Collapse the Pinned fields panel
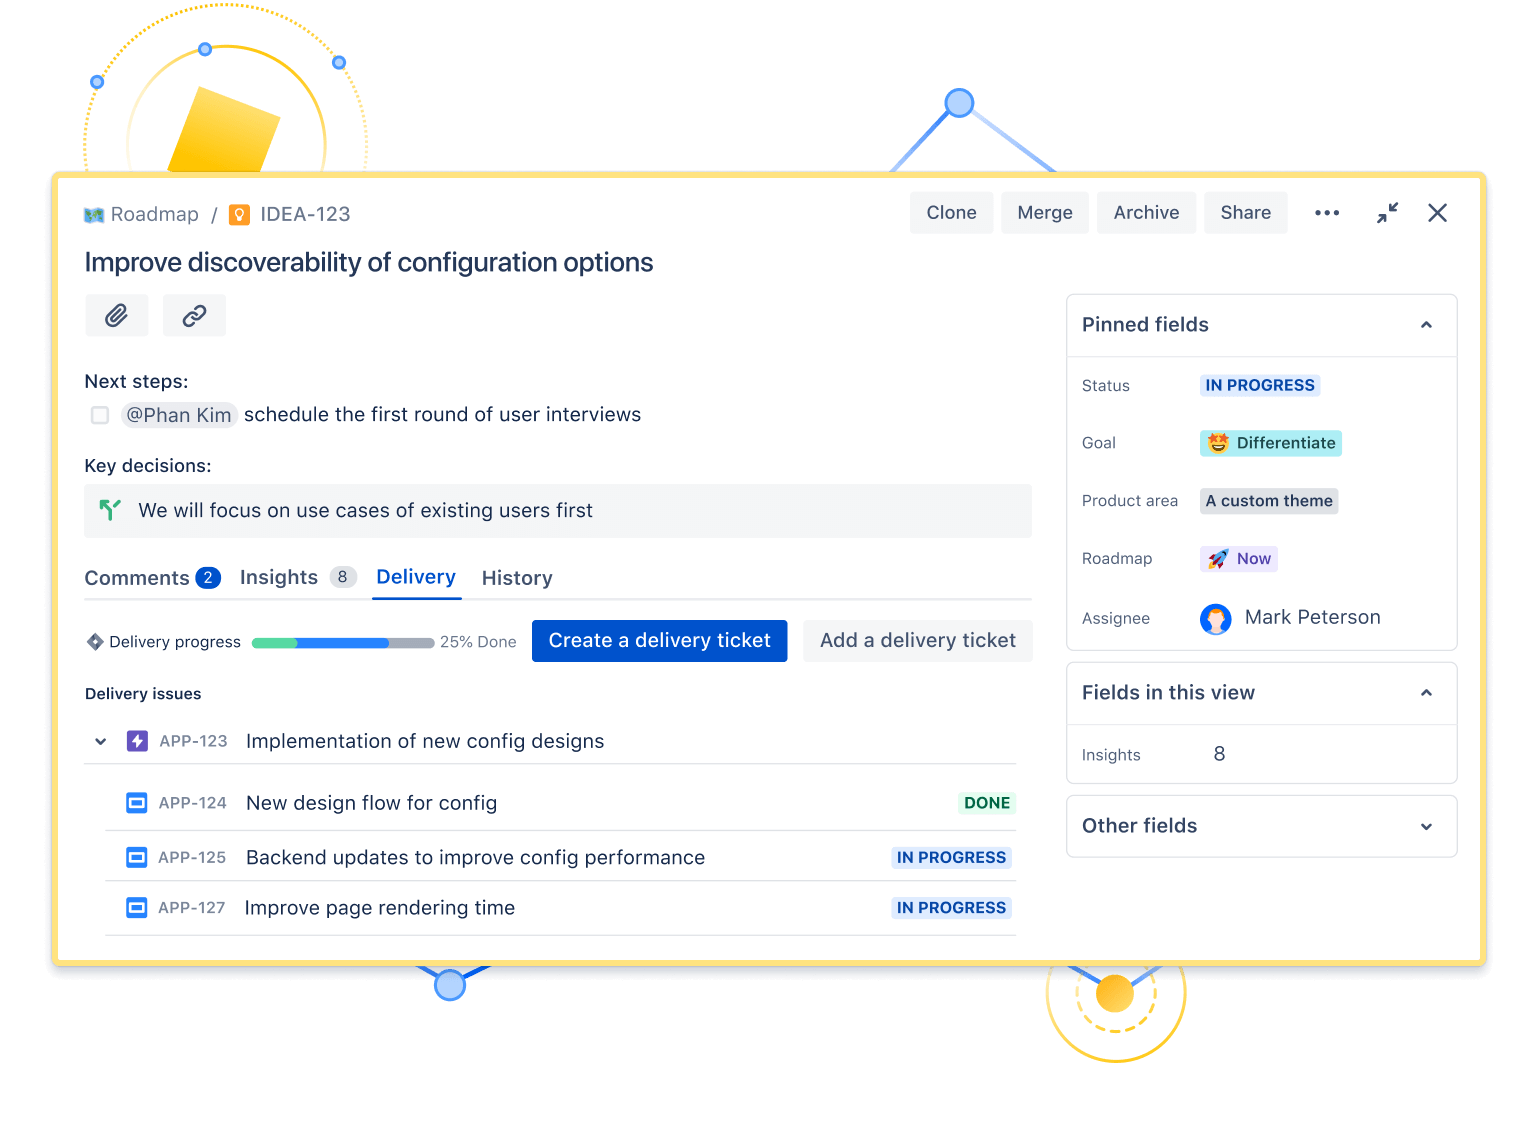Image resolution: width=1536 pixels, height=1138 pixels. pyautogui.click(x=1426, y=324)
